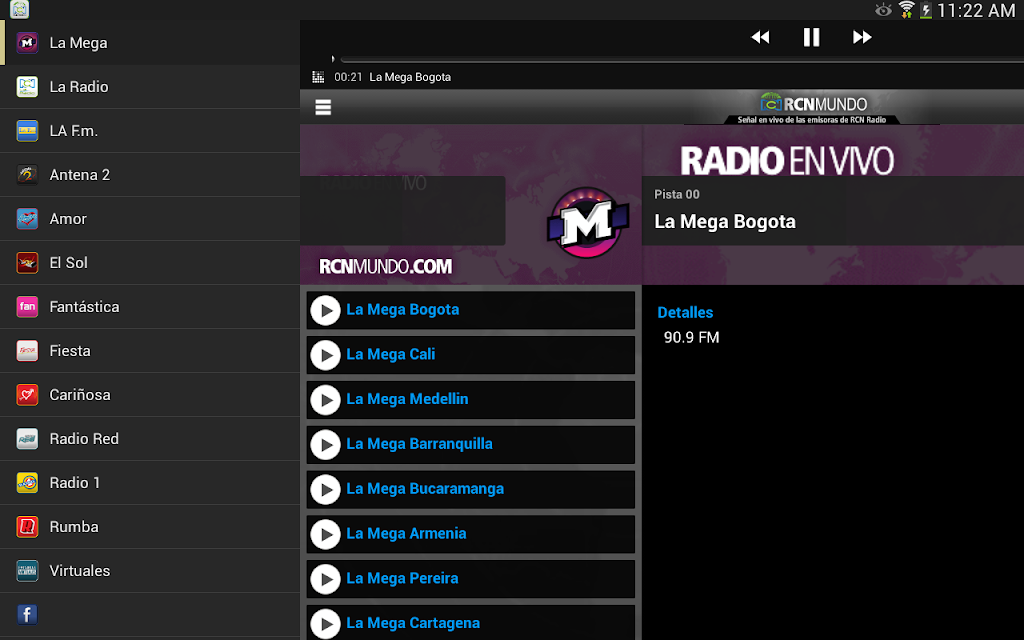Viewport: 1024px width, 640px height.
Task: Open the La Mega Bogota link
Action: point(402,310)
